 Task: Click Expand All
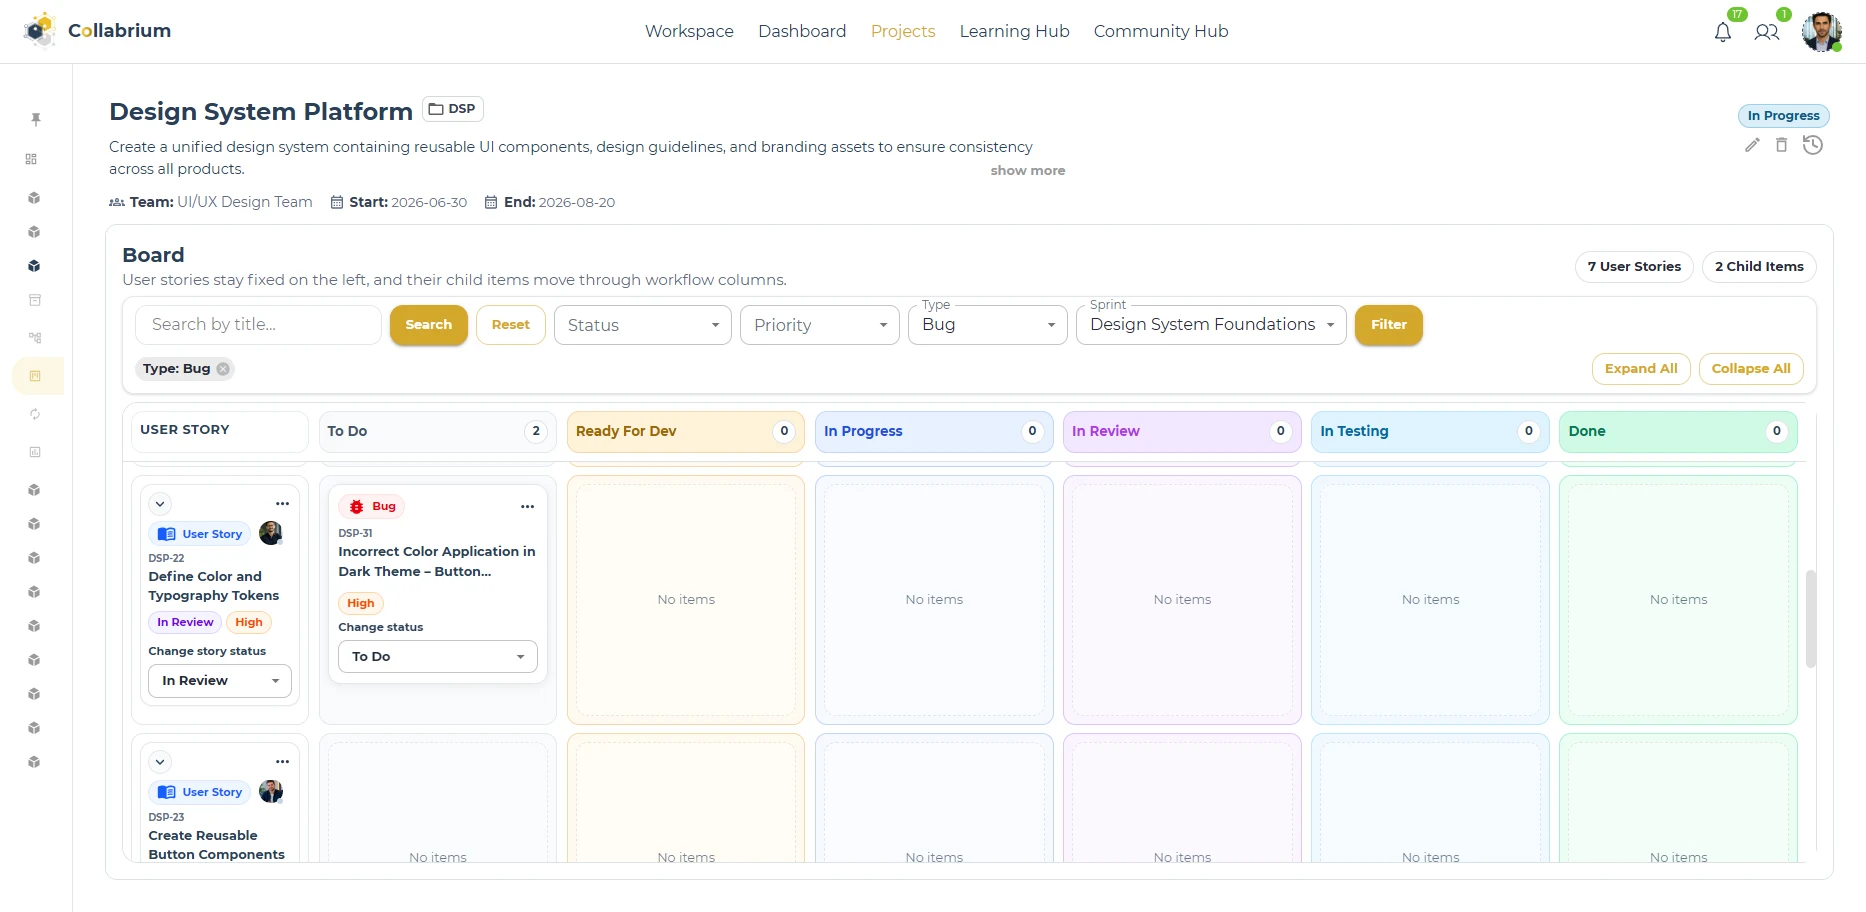click(1641, 369)
